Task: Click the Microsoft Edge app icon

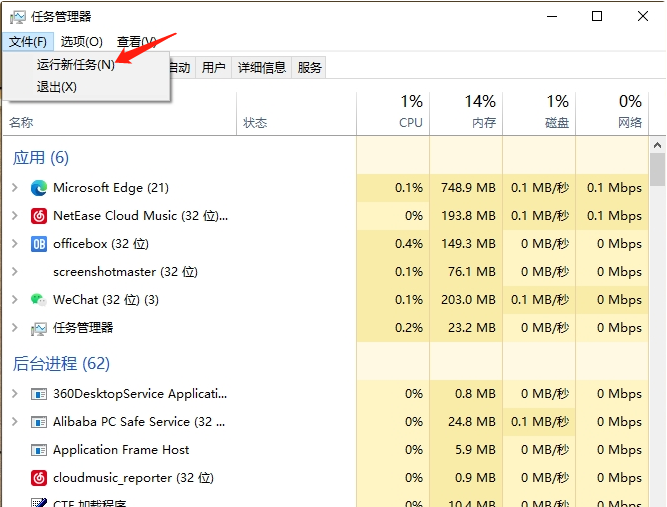Action: [39, 188]
